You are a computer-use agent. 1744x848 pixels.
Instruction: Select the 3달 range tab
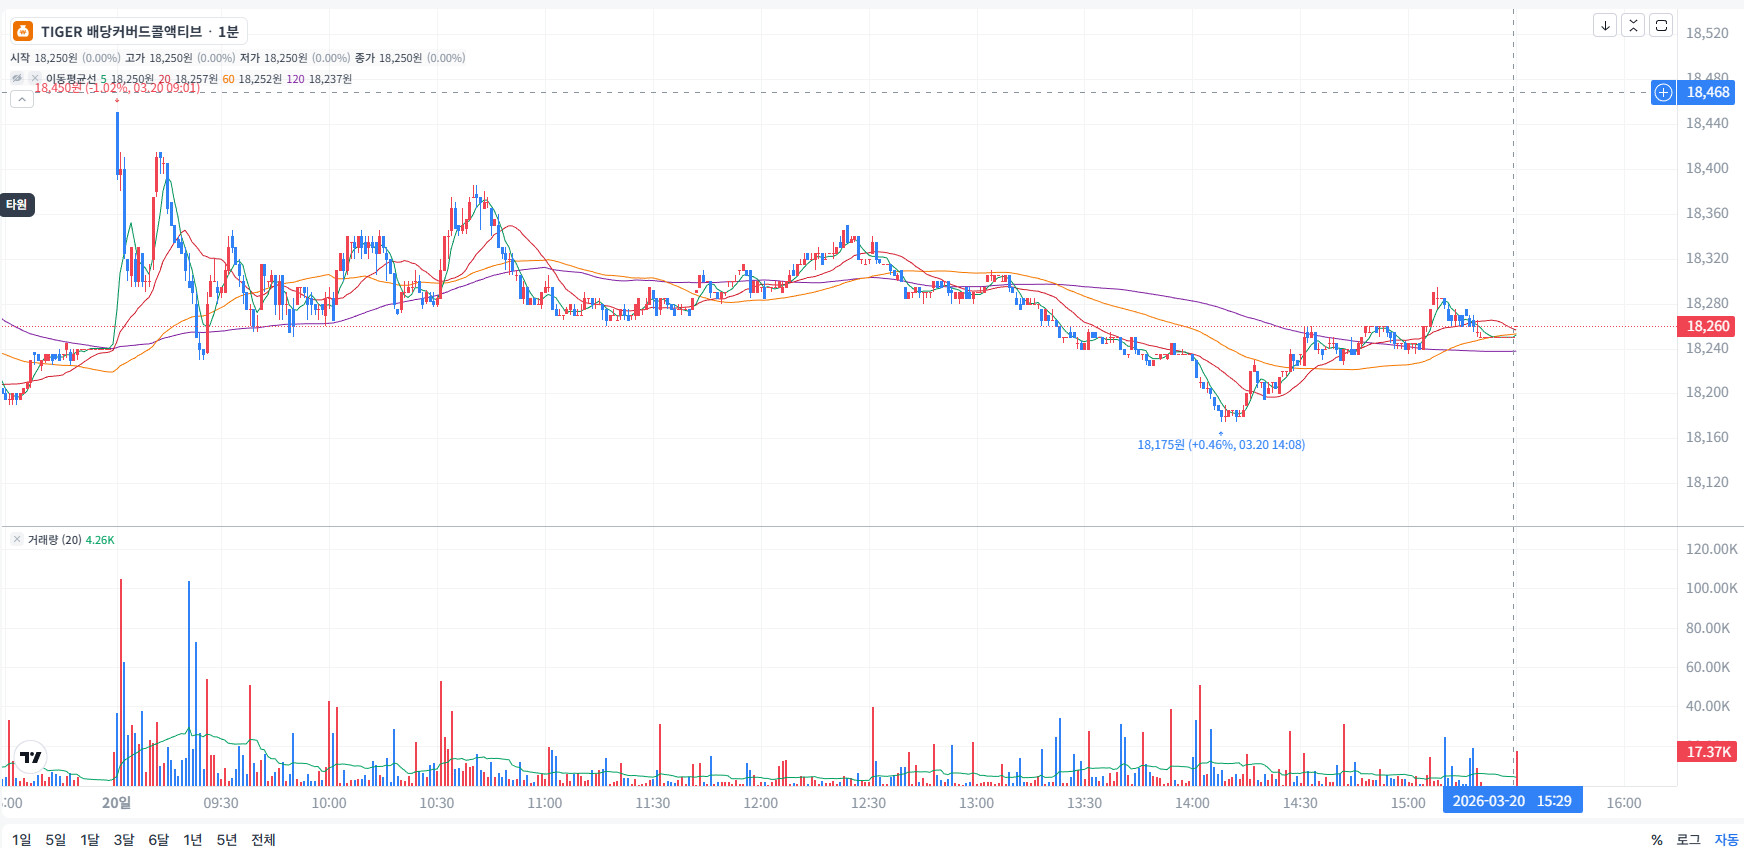click(x=124, y=839)
